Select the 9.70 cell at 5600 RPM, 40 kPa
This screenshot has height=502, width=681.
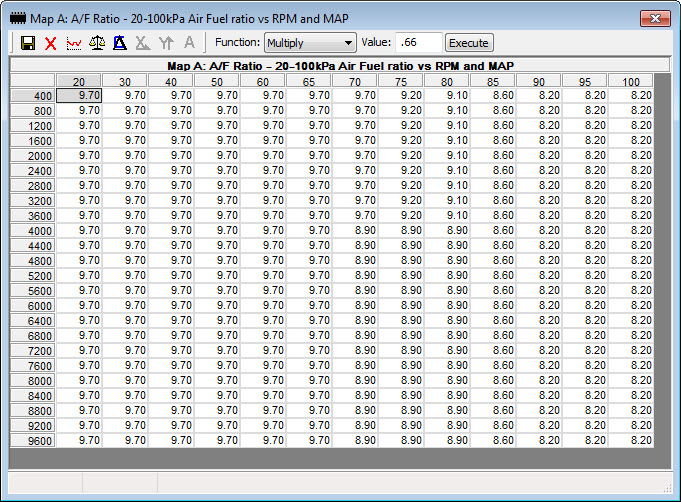[x=171, y=291]
